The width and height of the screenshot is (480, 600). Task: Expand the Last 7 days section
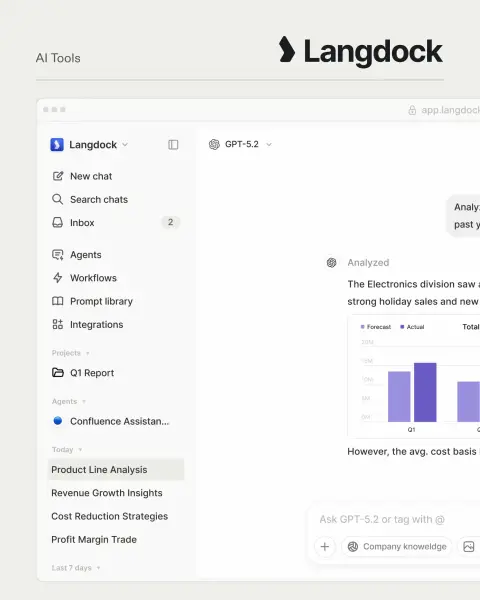76,568
